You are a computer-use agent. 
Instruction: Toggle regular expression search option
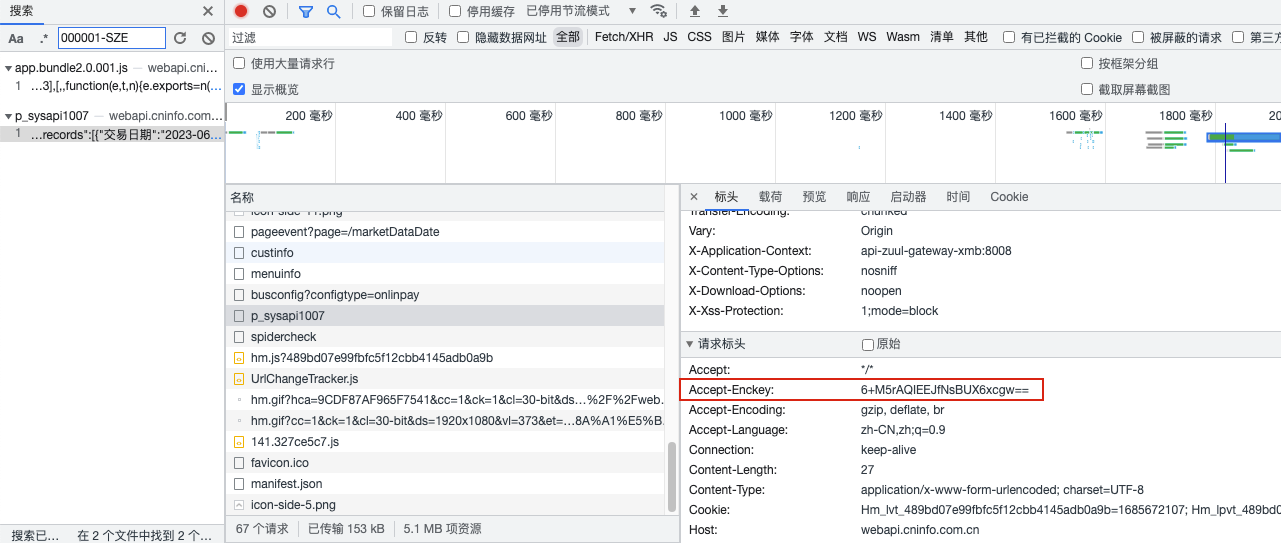[43, 39]
